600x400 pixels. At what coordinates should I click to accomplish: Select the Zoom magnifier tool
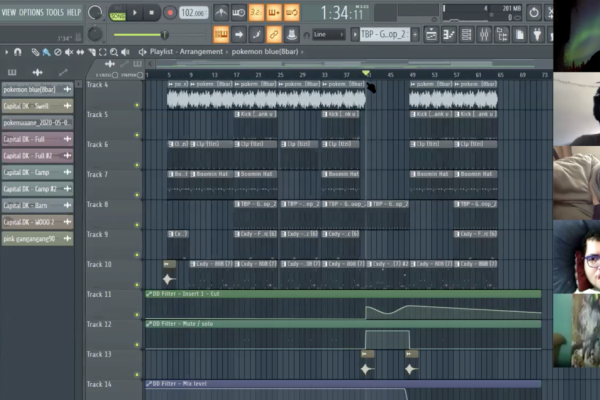point(114,52)
